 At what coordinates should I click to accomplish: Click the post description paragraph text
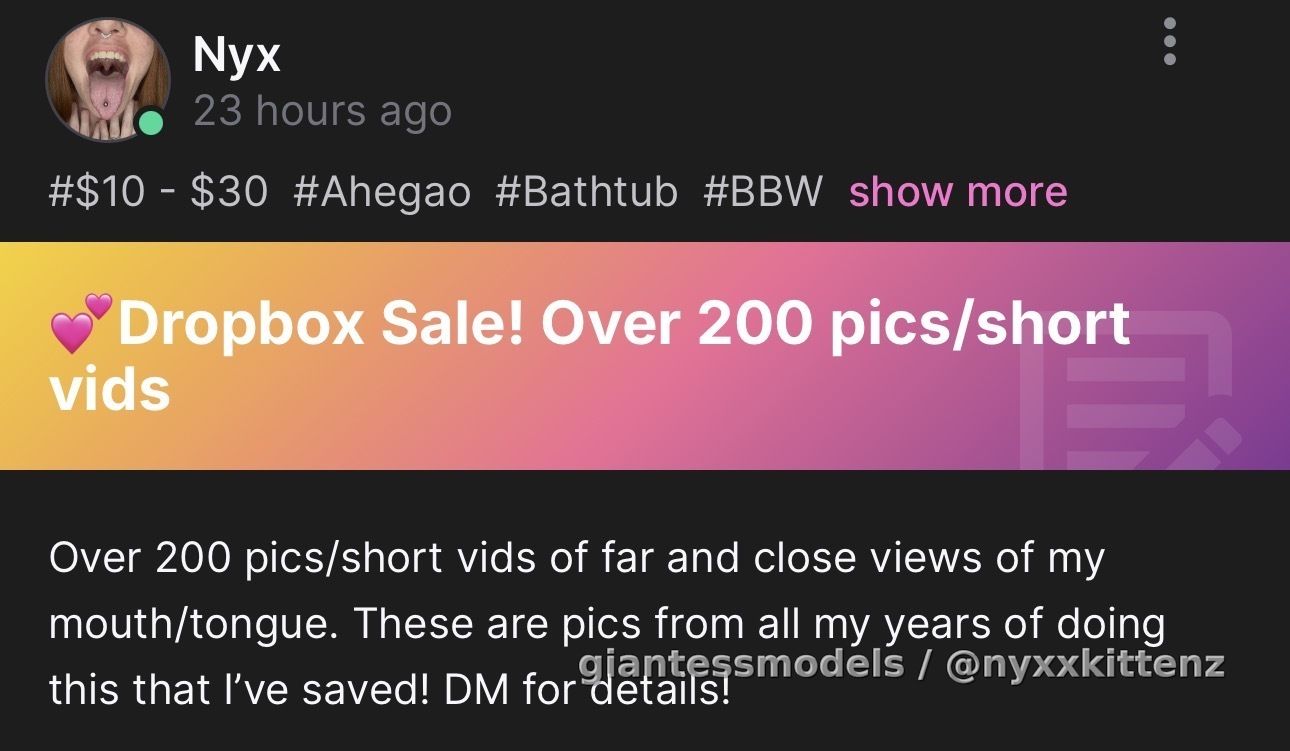[x=607, y=624]
